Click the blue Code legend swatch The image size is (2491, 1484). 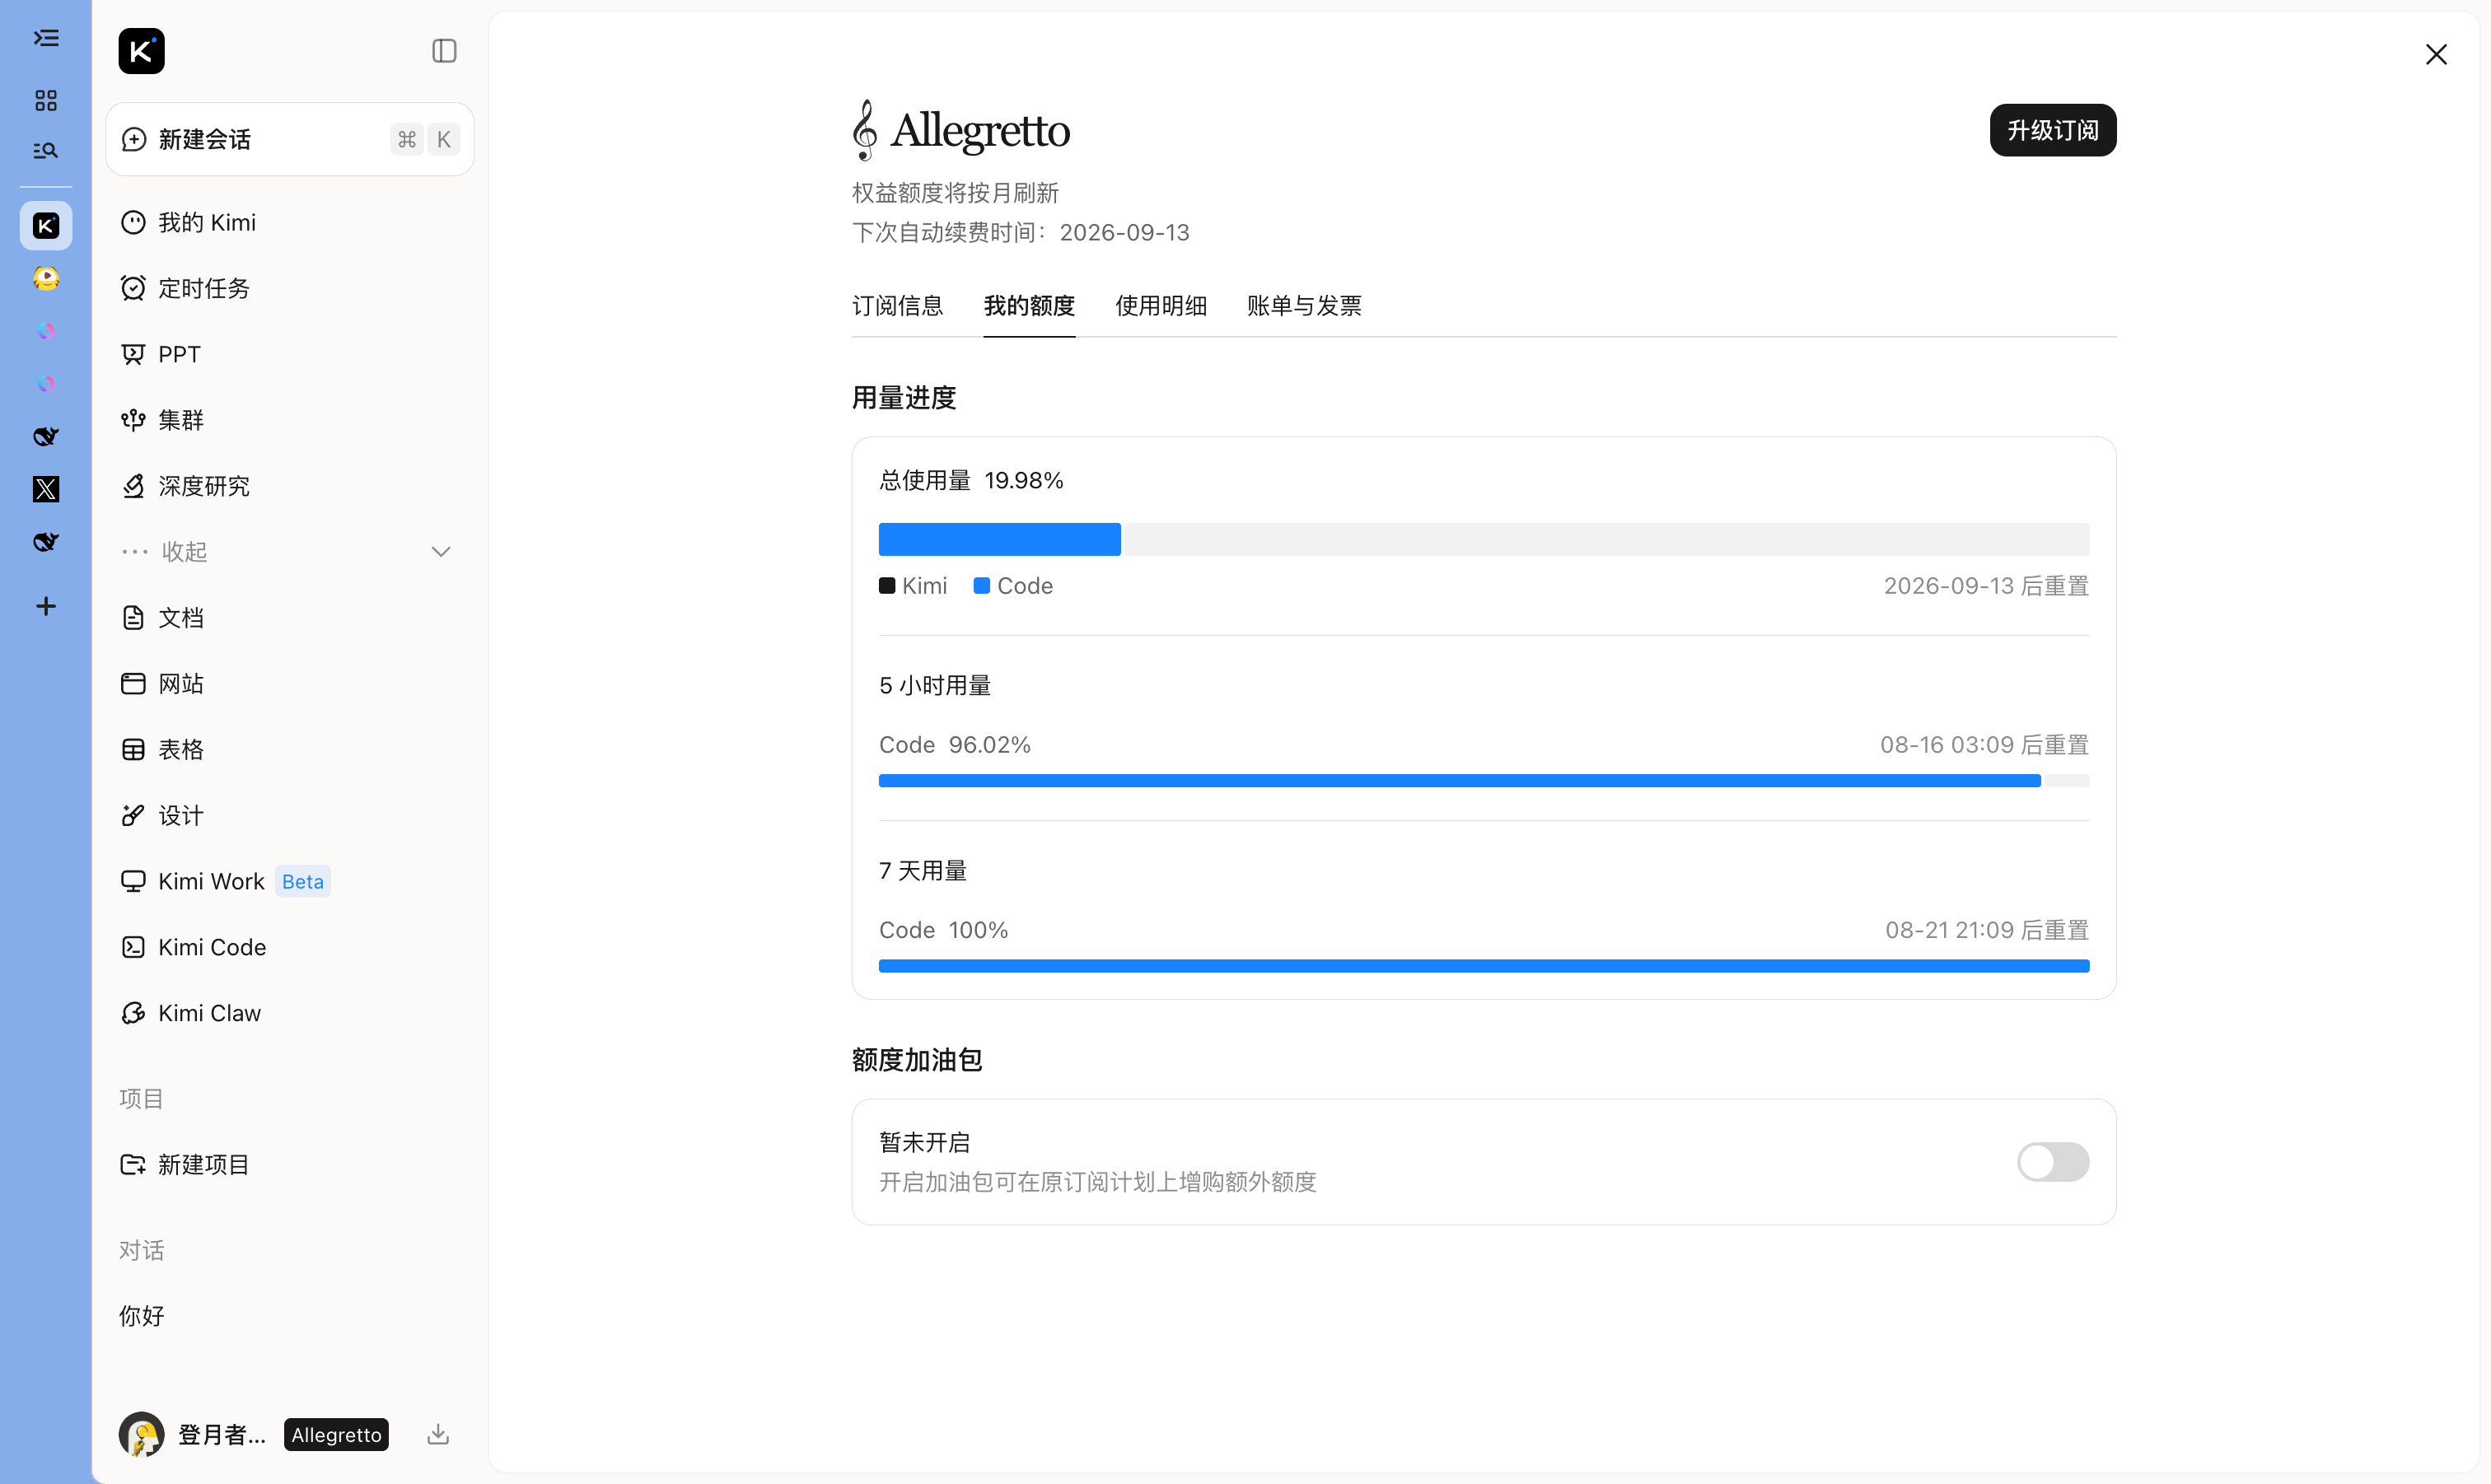pos(982,586)
